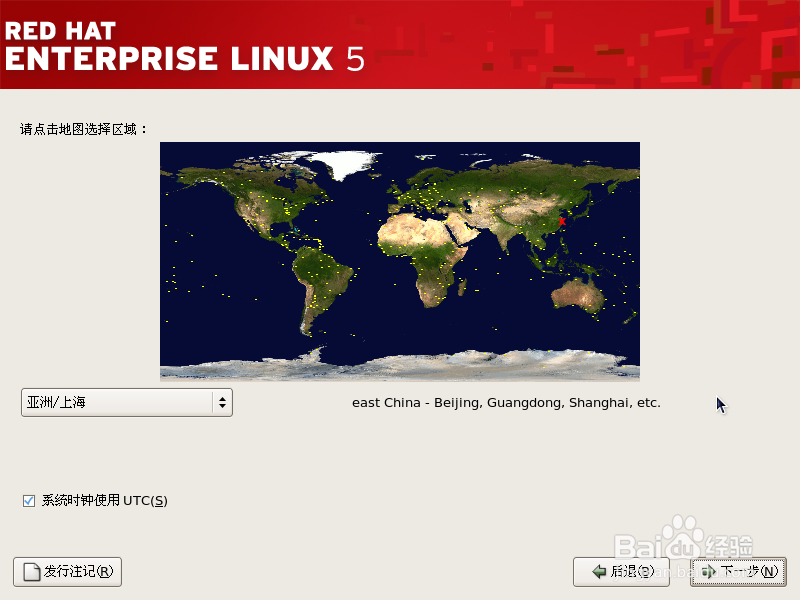
Task: Click the east China region description text
Action: (505, 402)
